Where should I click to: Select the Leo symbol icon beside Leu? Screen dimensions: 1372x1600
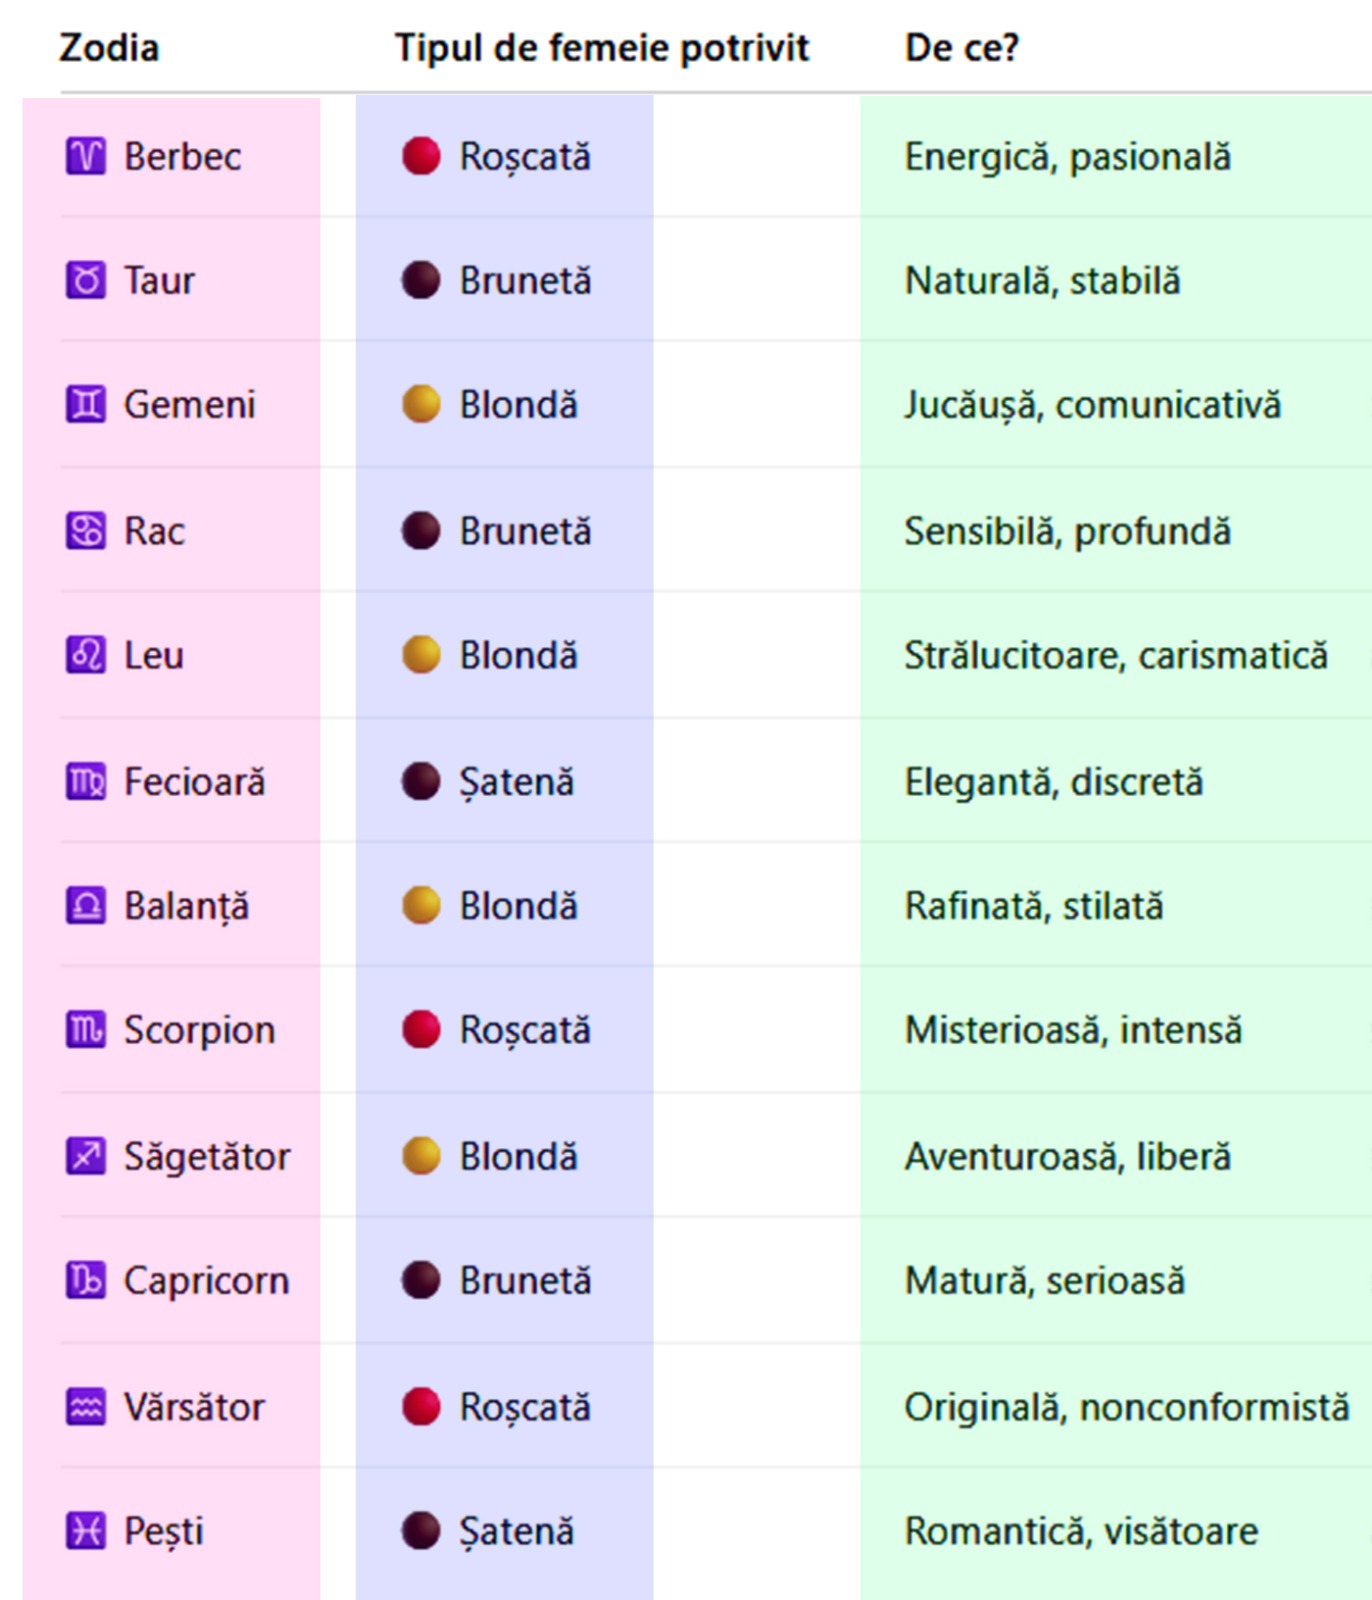coord(85,655)
